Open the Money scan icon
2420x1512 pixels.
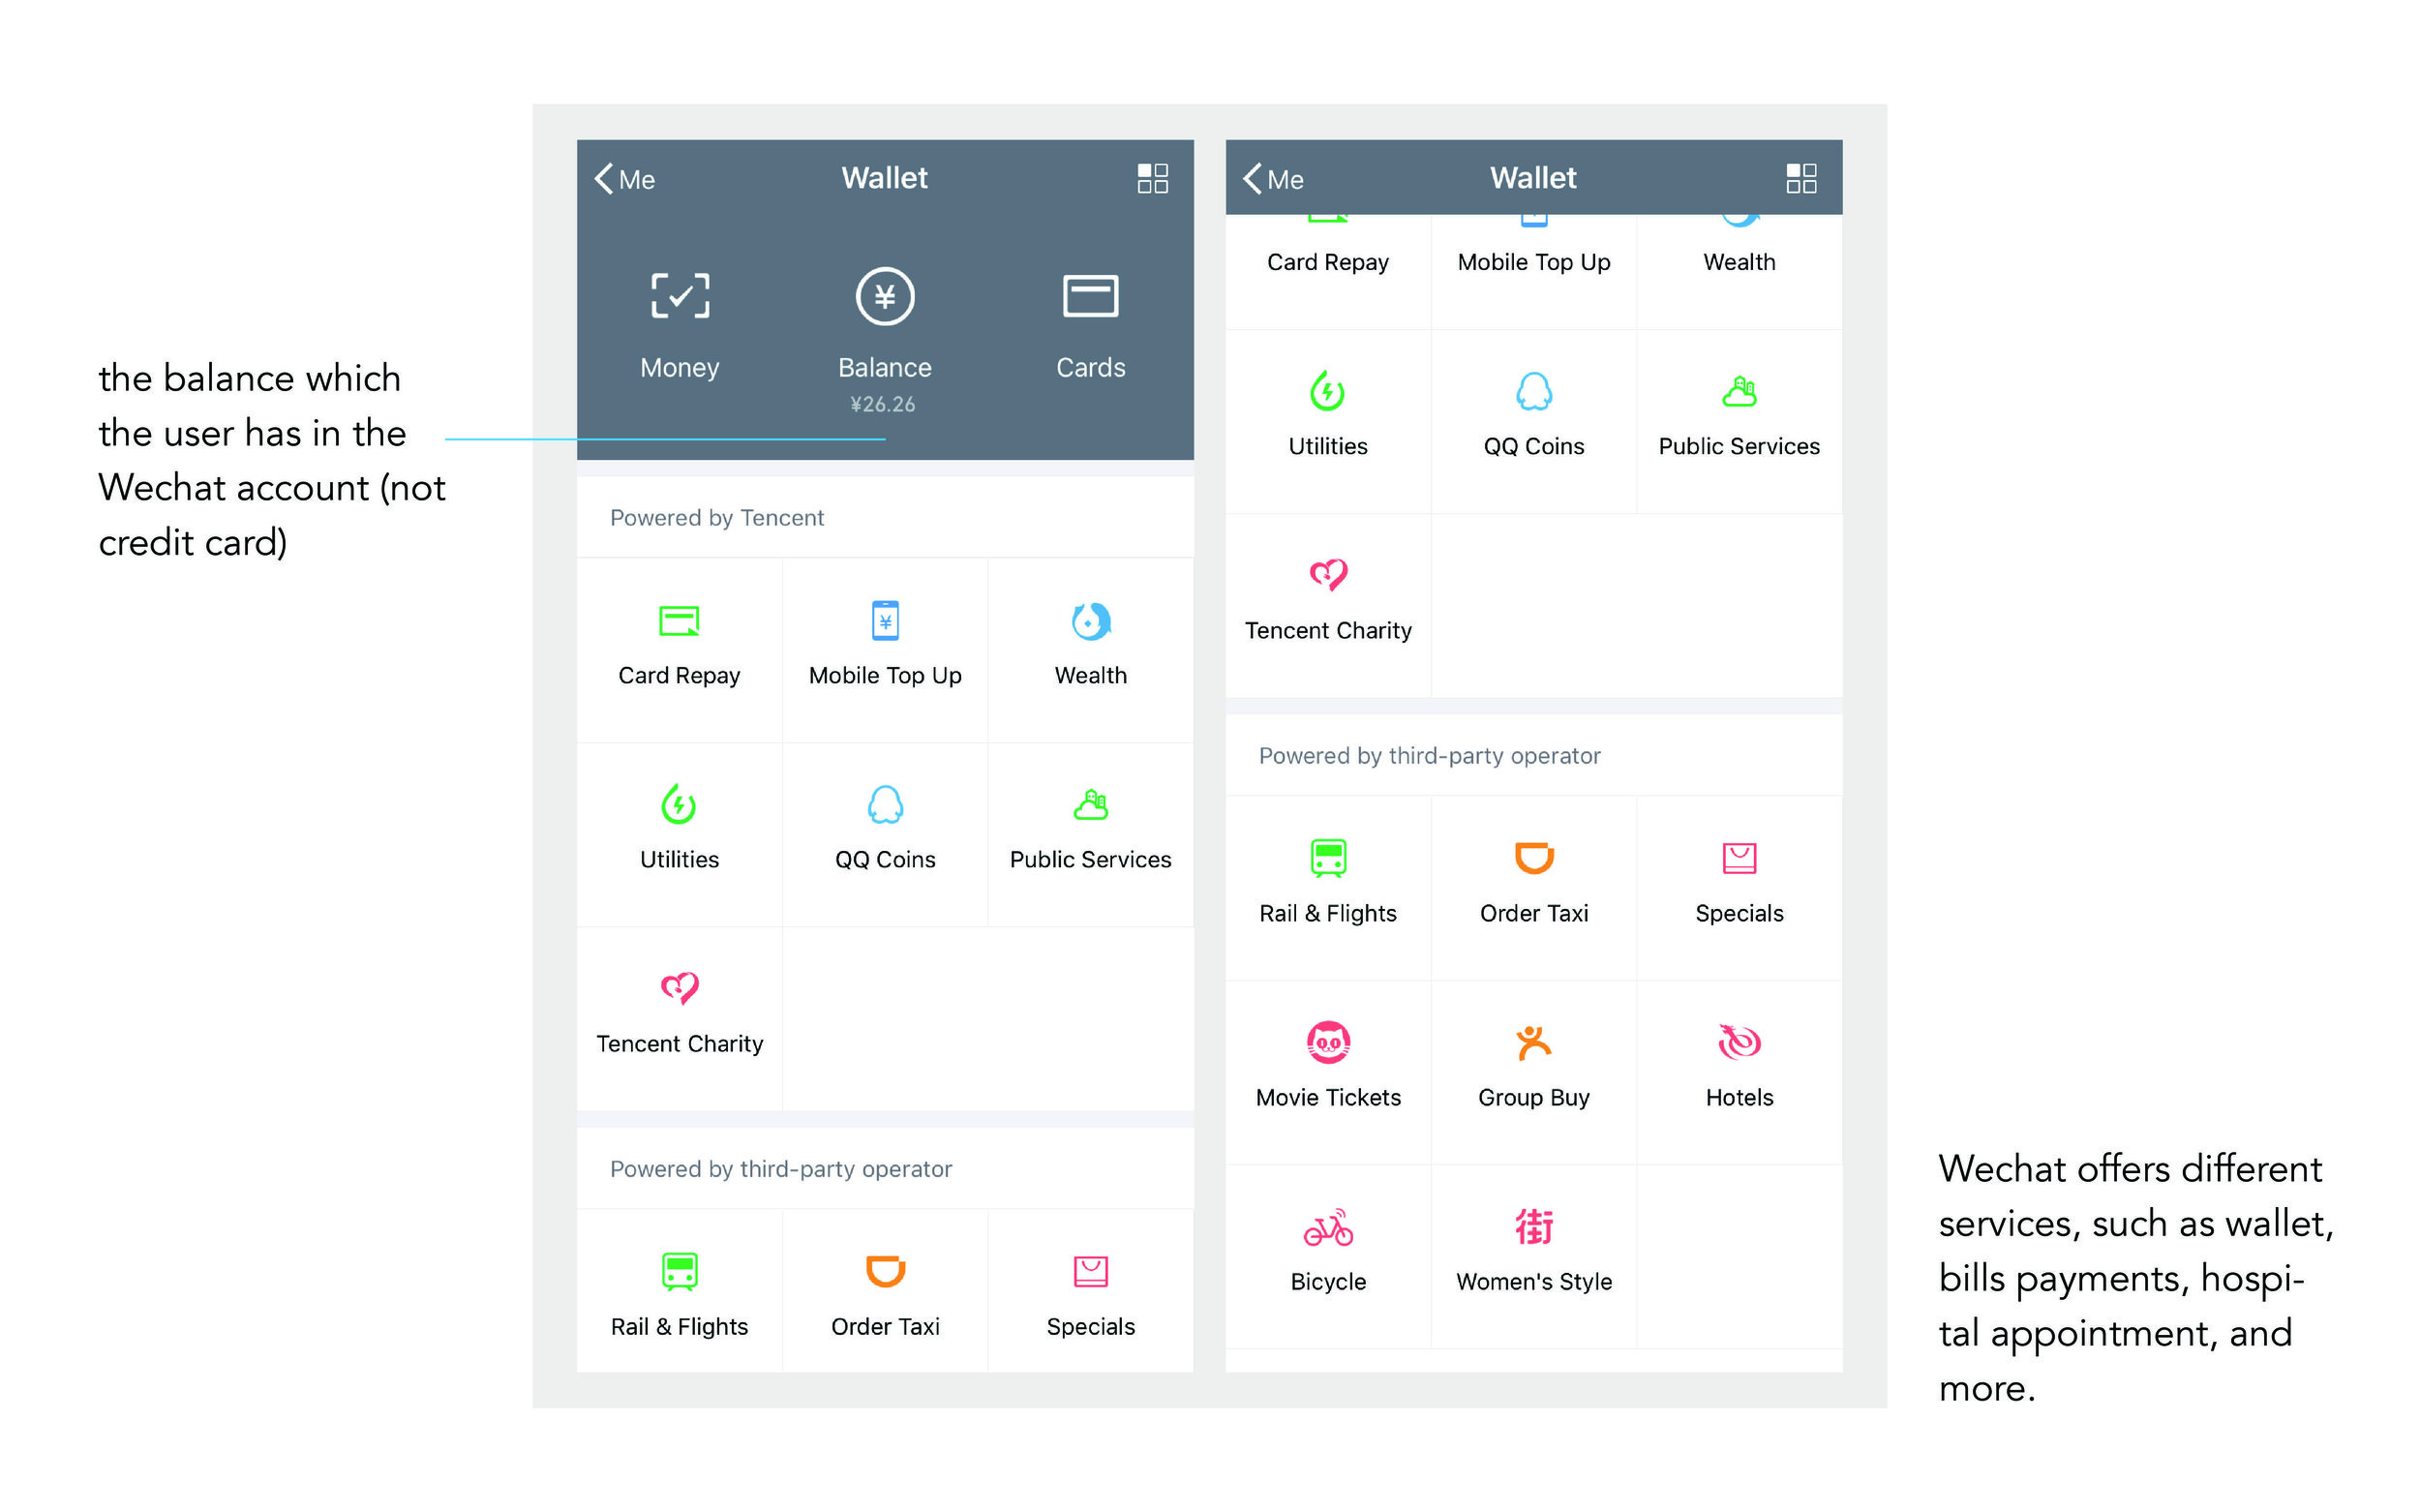click(x=680, y=296)
